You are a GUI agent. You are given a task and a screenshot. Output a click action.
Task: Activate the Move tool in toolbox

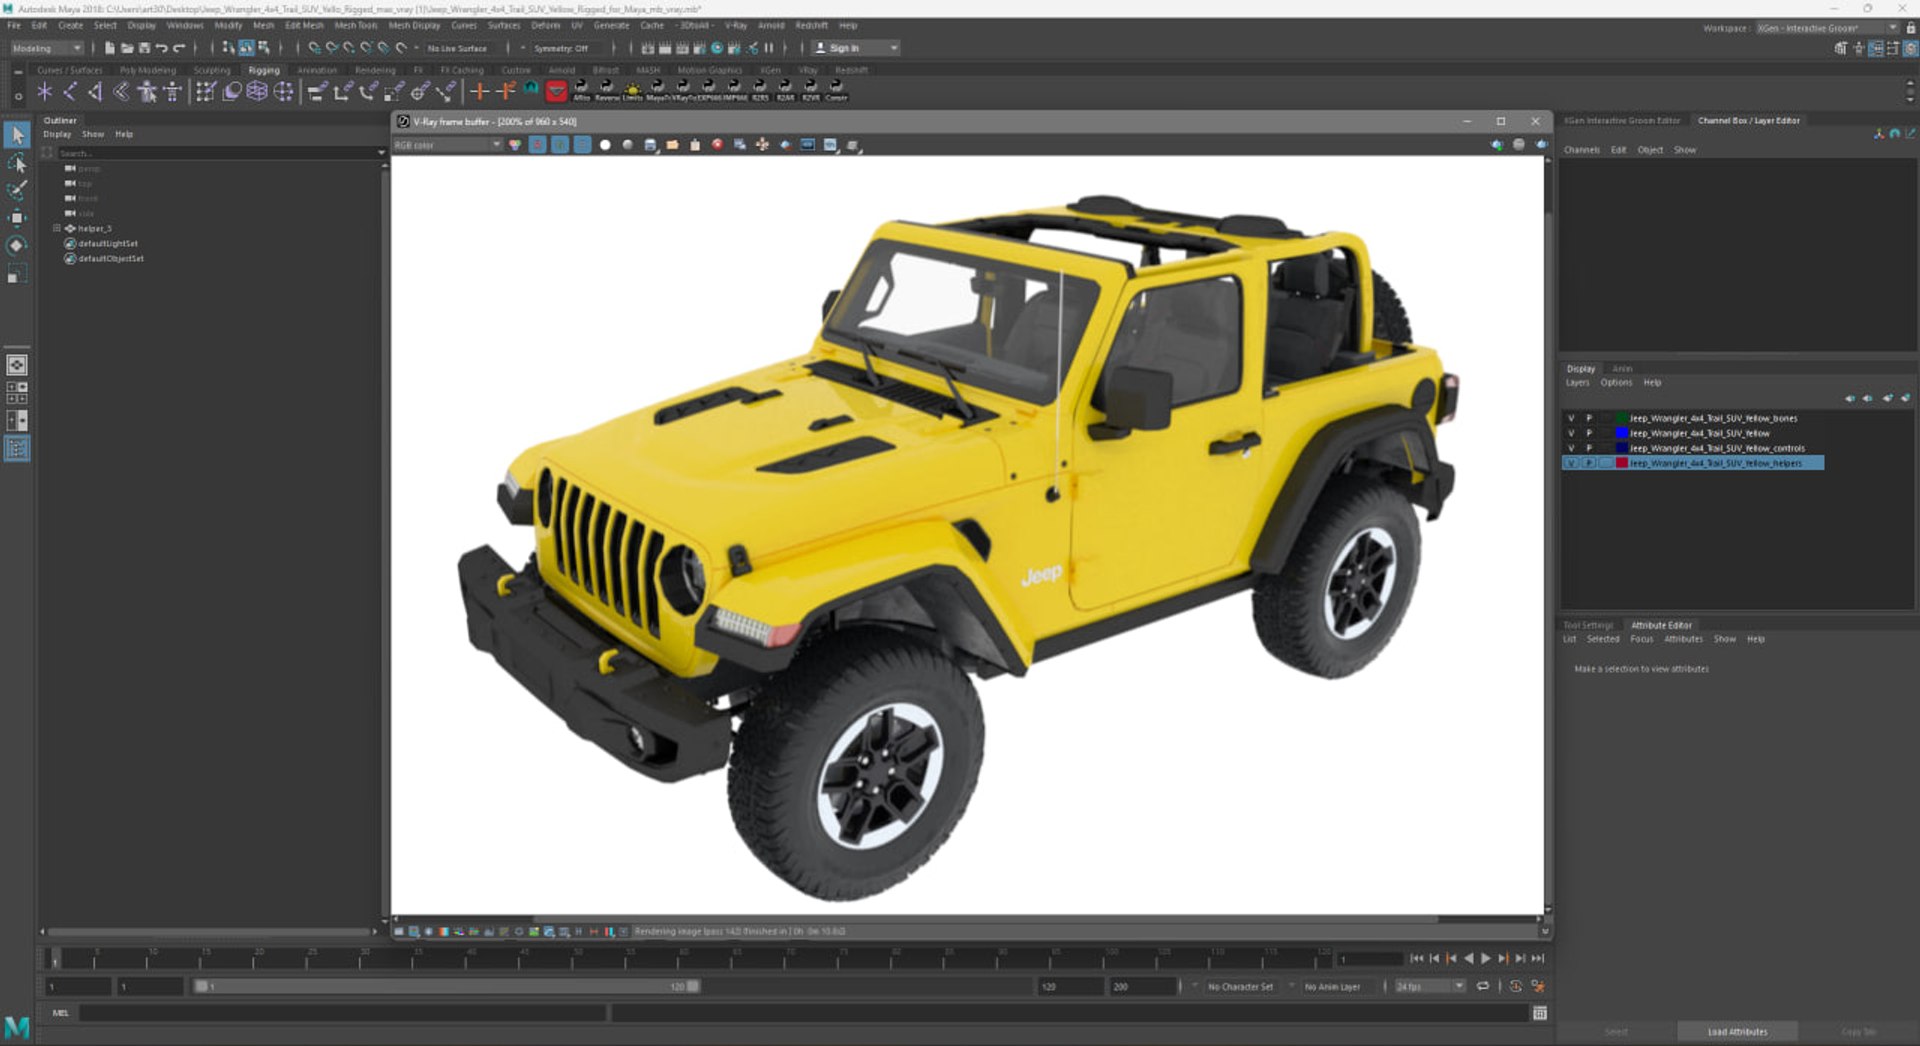17,218
